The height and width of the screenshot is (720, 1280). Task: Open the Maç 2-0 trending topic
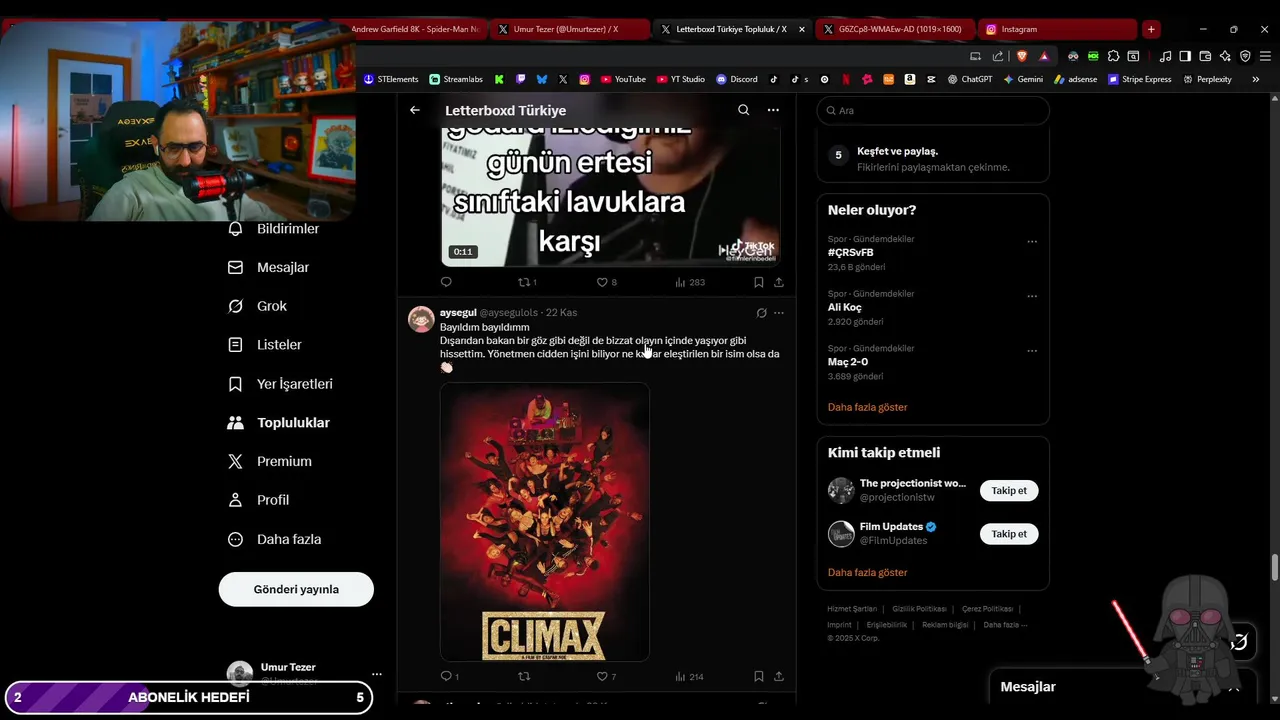848,362
